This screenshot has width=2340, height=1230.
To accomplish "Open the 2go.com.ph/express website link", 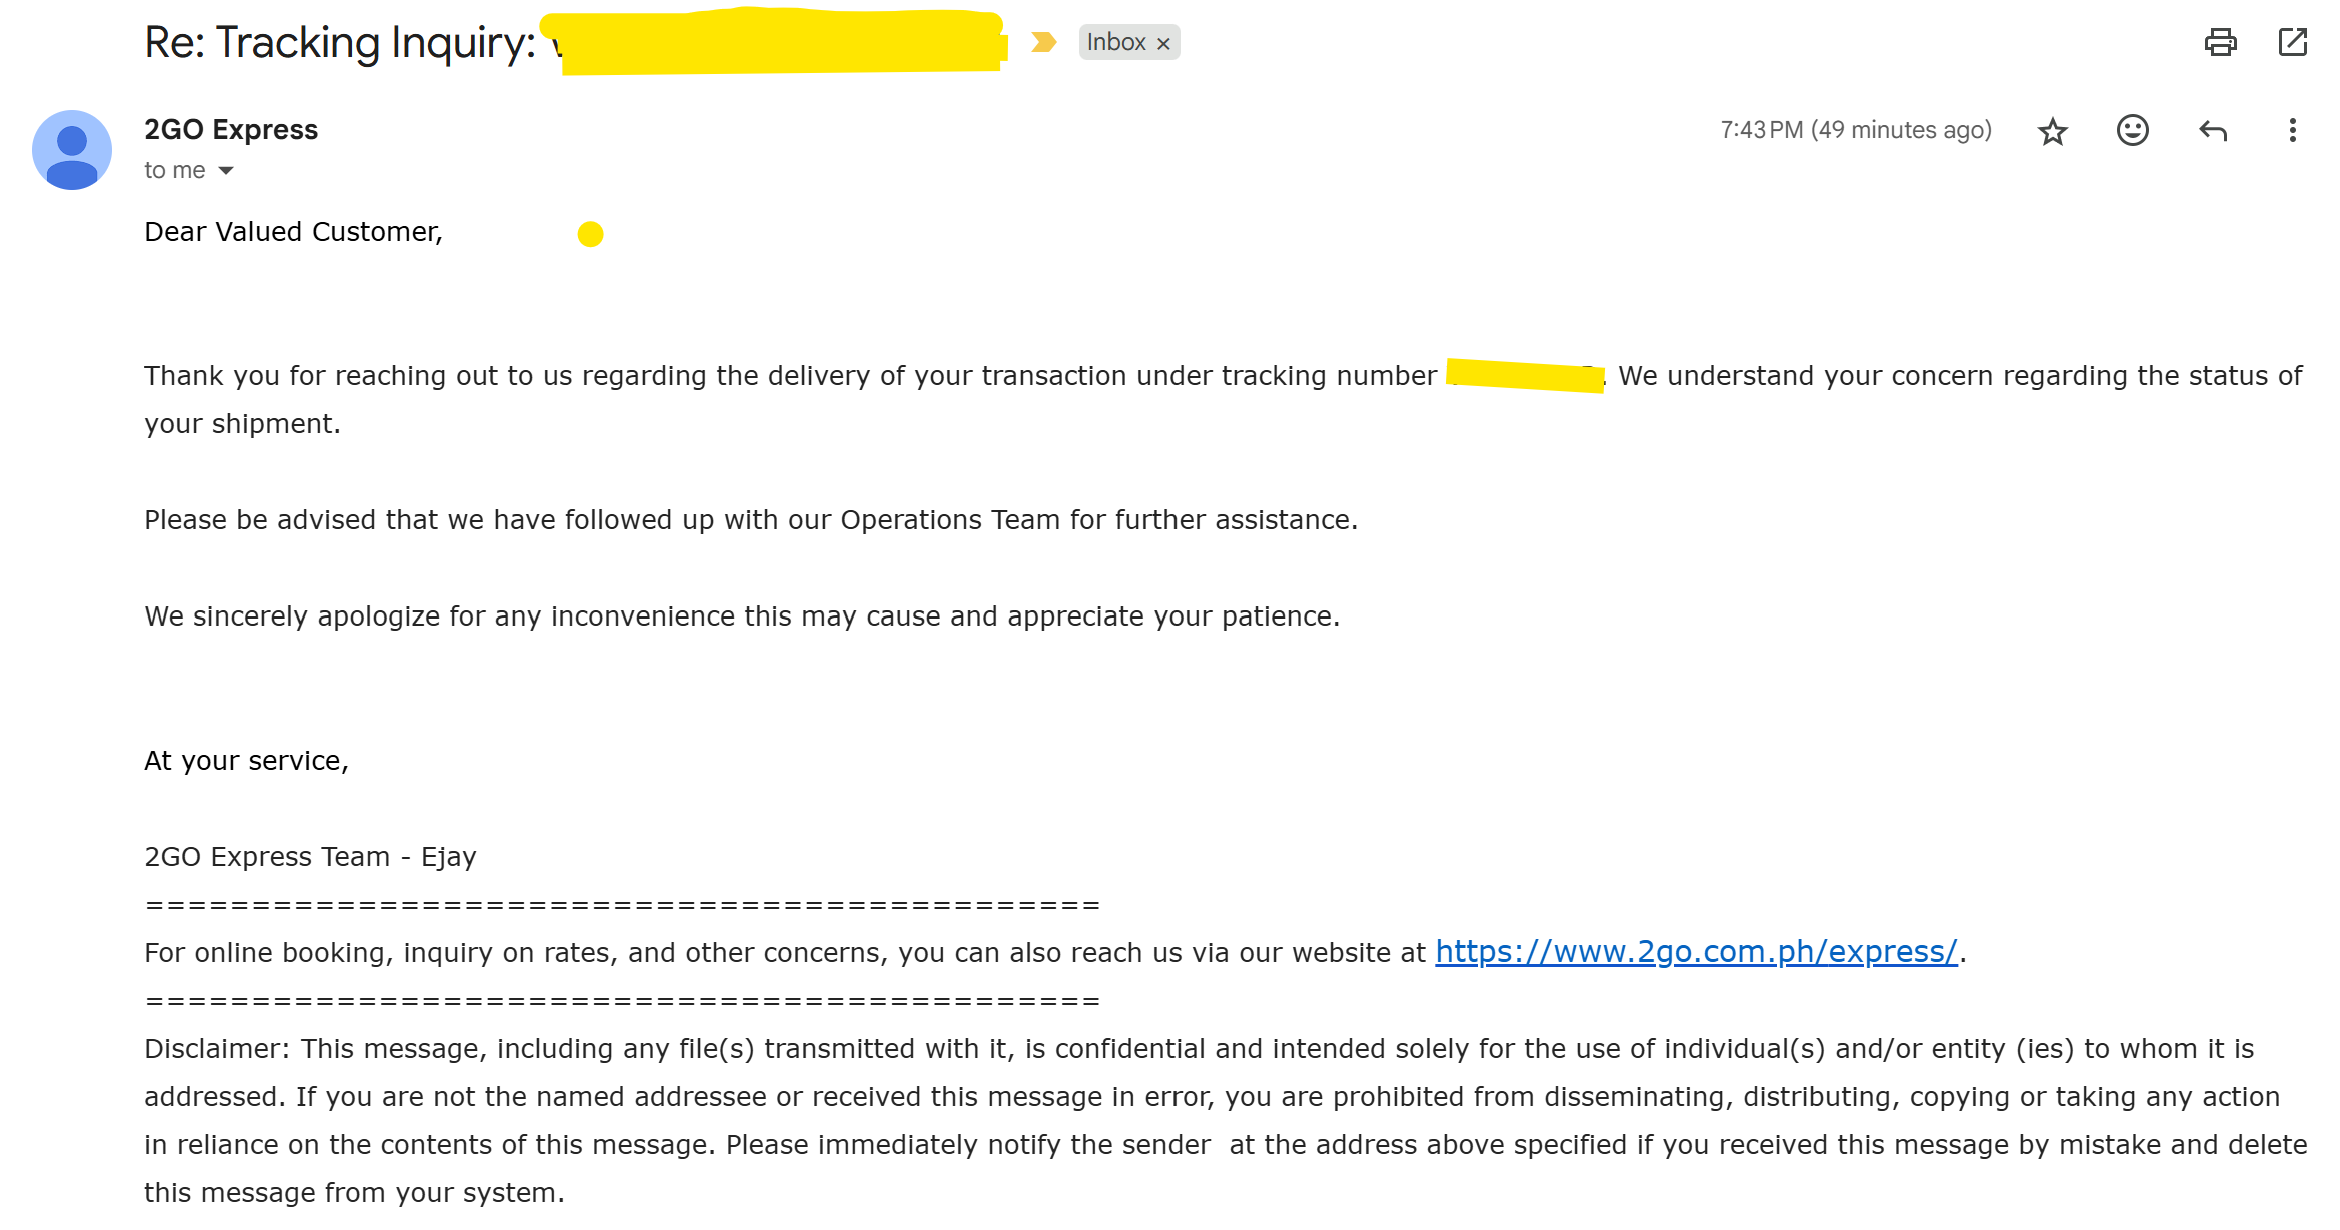I will coord(1696,952).
